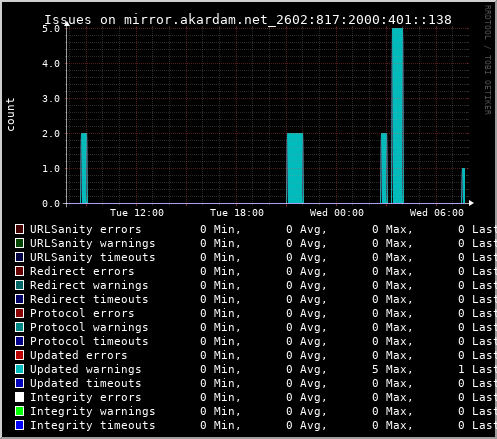The width and height of the screenshot is (497, 439).
Task: Click the vertical count axis label
Action: [11, 114]
